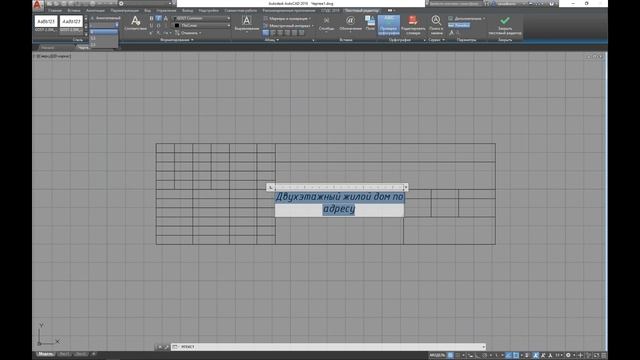Add a new layout with plus icon

[93, 354]
